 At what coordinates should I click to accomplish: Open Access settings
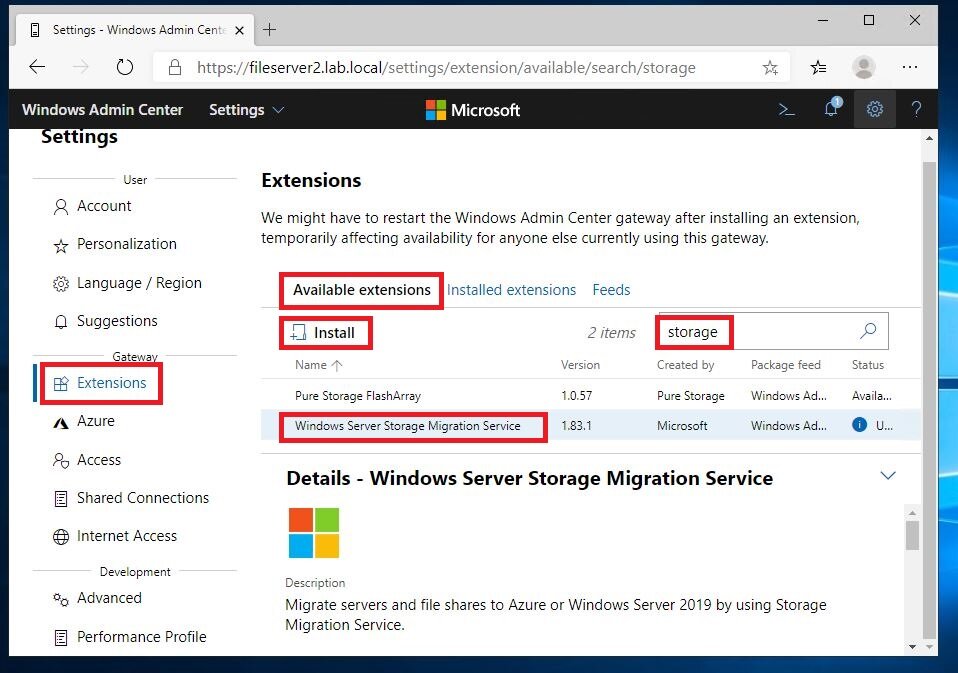(98, 460)
